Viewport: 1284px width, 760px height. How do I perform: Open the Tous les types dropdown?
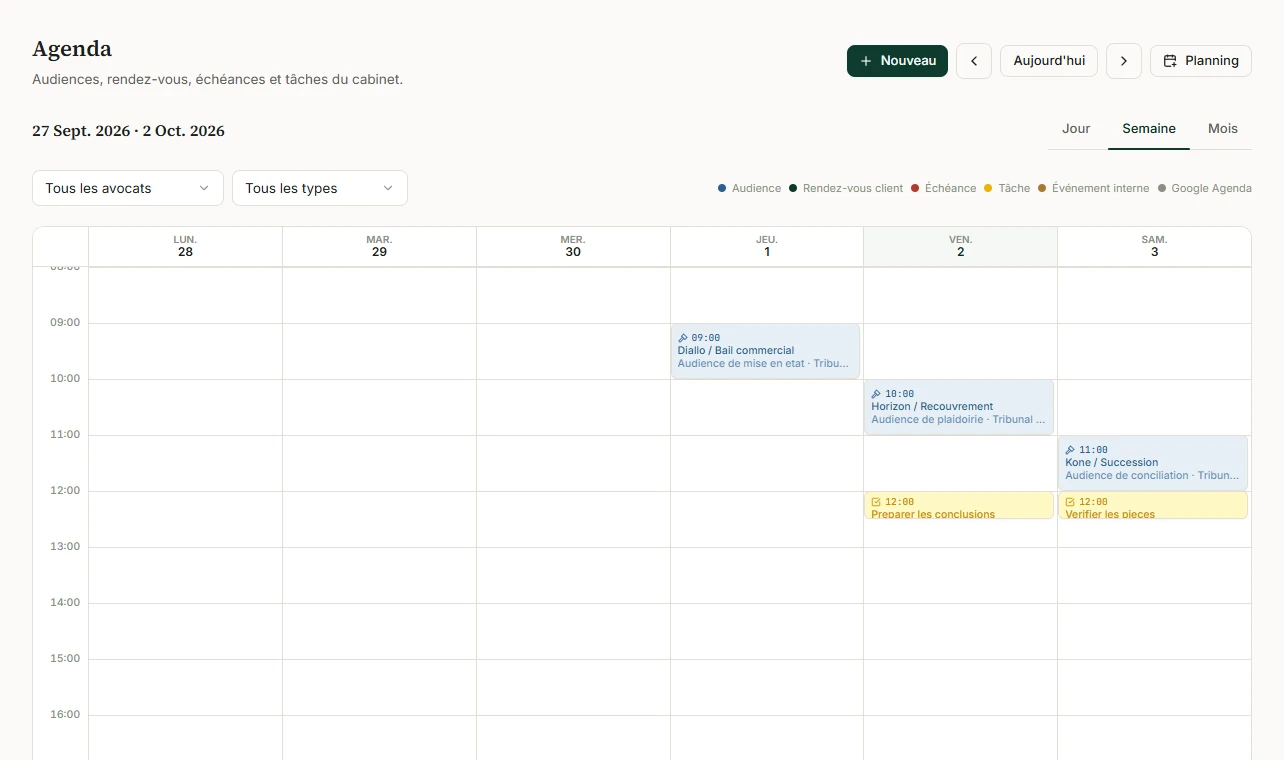[320, 188]
